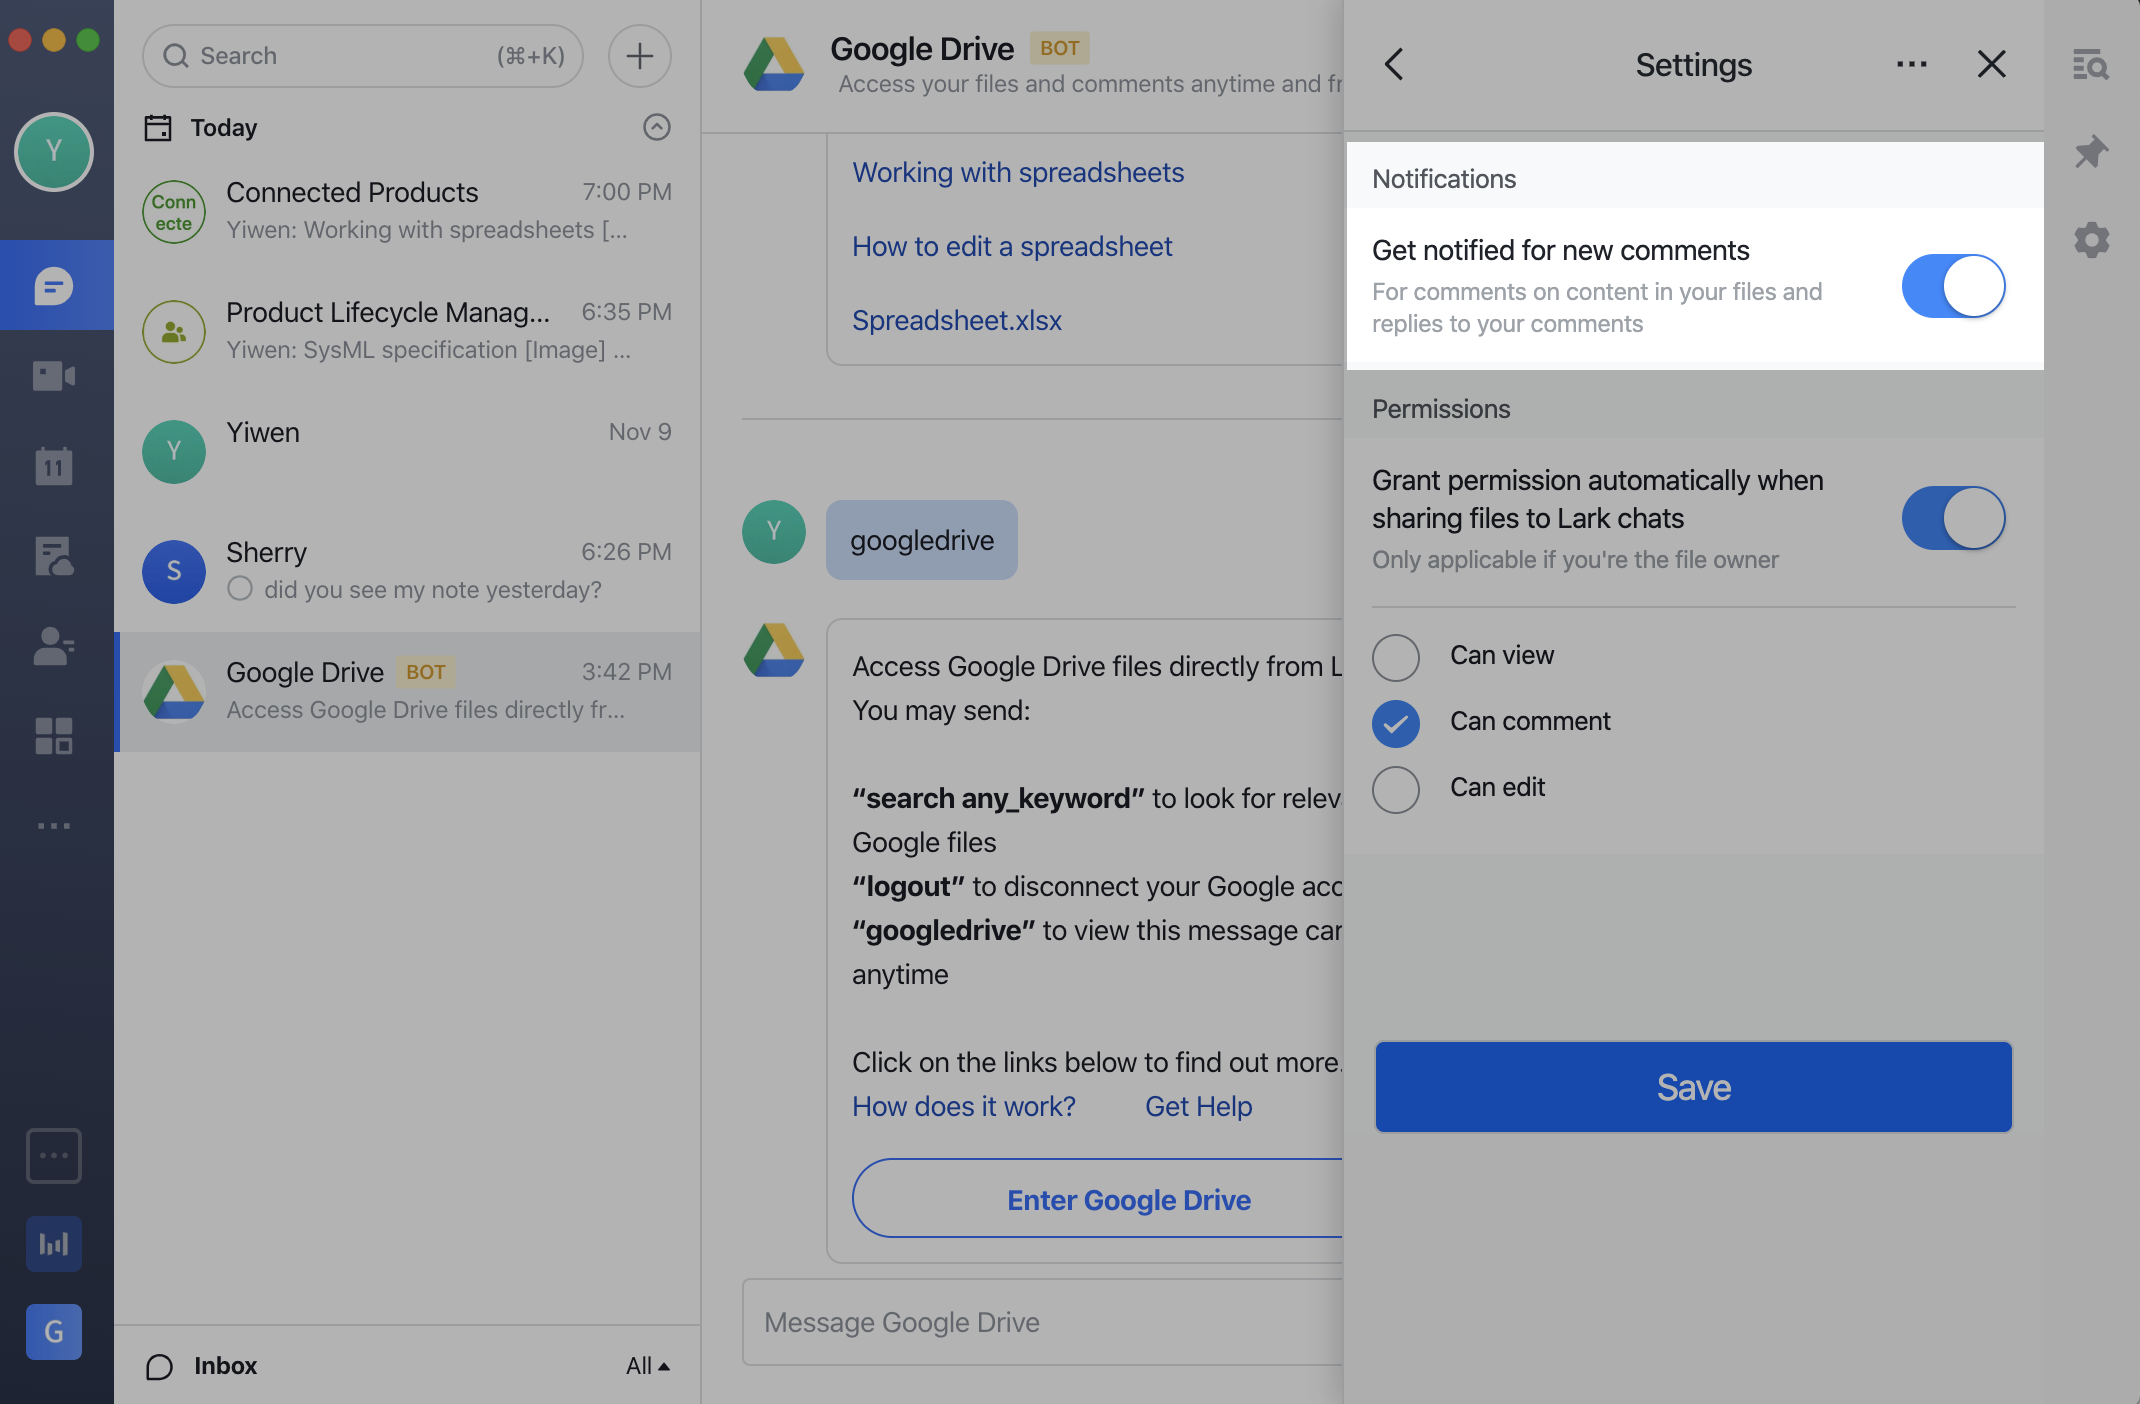Click the Save button
Viewport: 2140px width, 1404px height.
[1693, 1087]
